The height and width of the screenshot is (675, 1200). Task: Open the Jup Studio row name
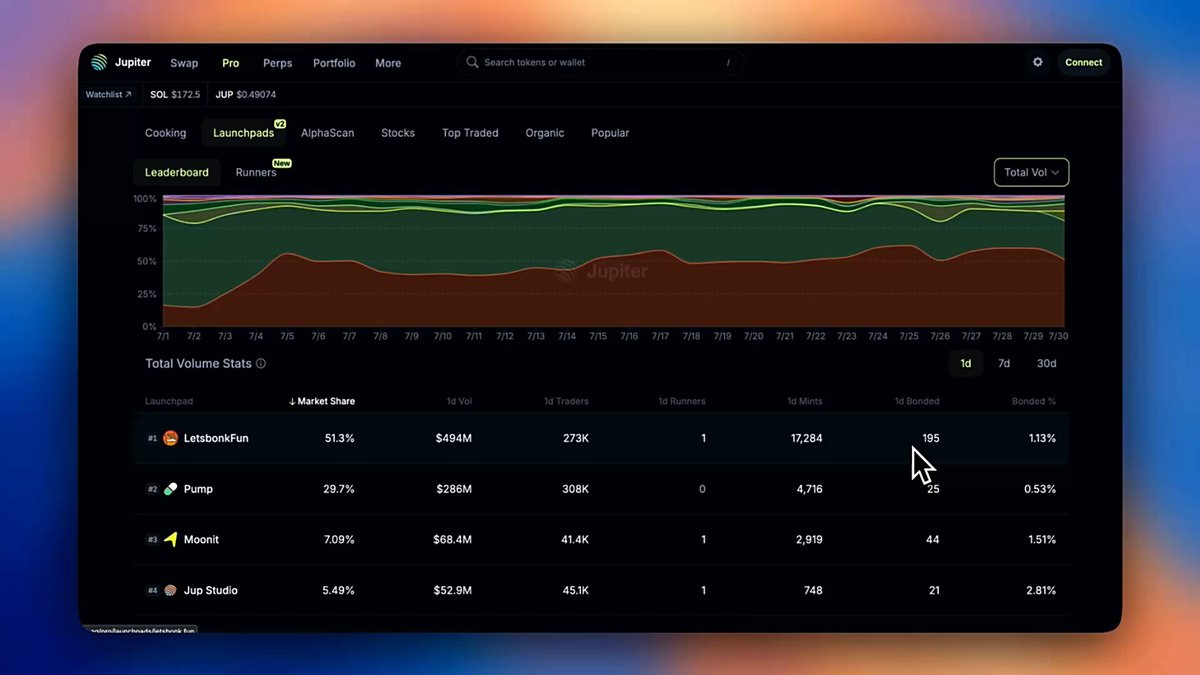tap(211, 590)
